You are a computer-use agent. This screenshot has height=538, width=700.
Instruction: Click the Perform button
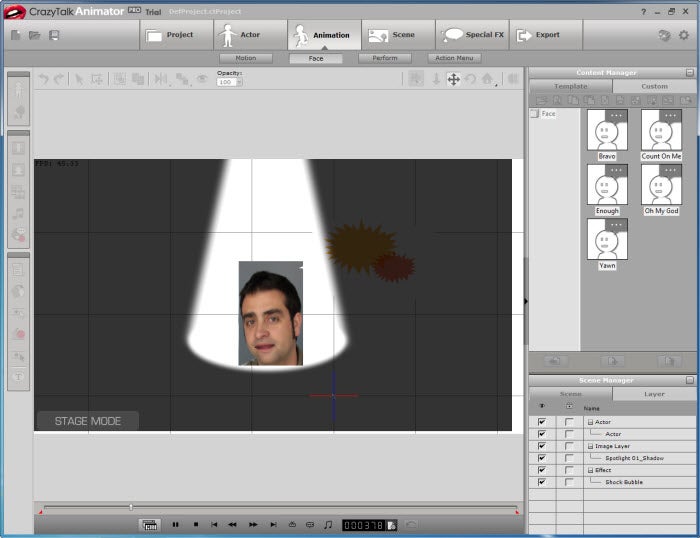click(385, 58)
